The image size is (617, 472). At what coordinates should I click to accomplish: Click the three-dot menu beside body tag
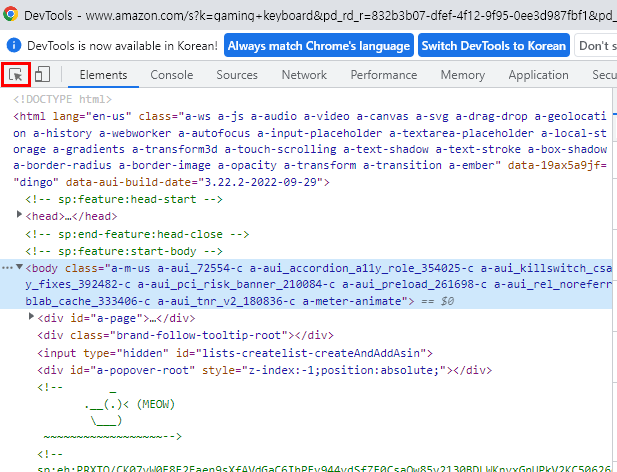tap(7, 268)
